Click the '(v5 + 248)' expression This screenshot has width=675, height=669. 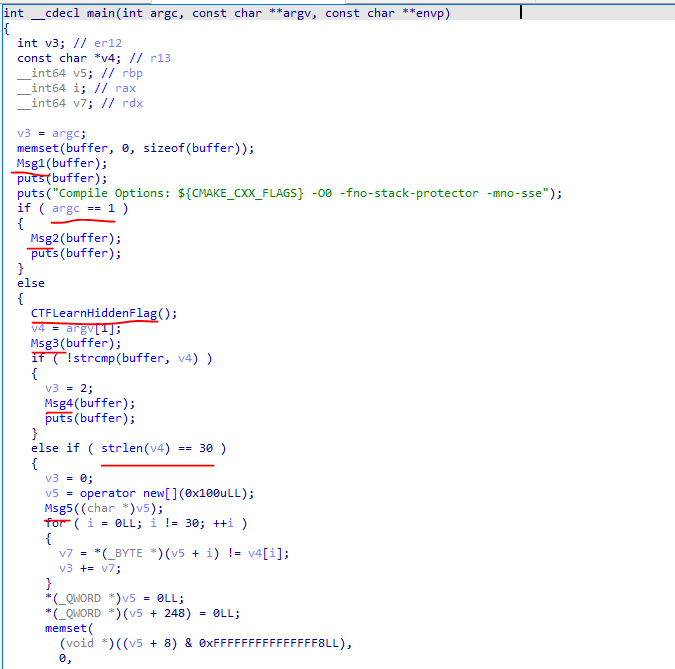coord(157,613)
